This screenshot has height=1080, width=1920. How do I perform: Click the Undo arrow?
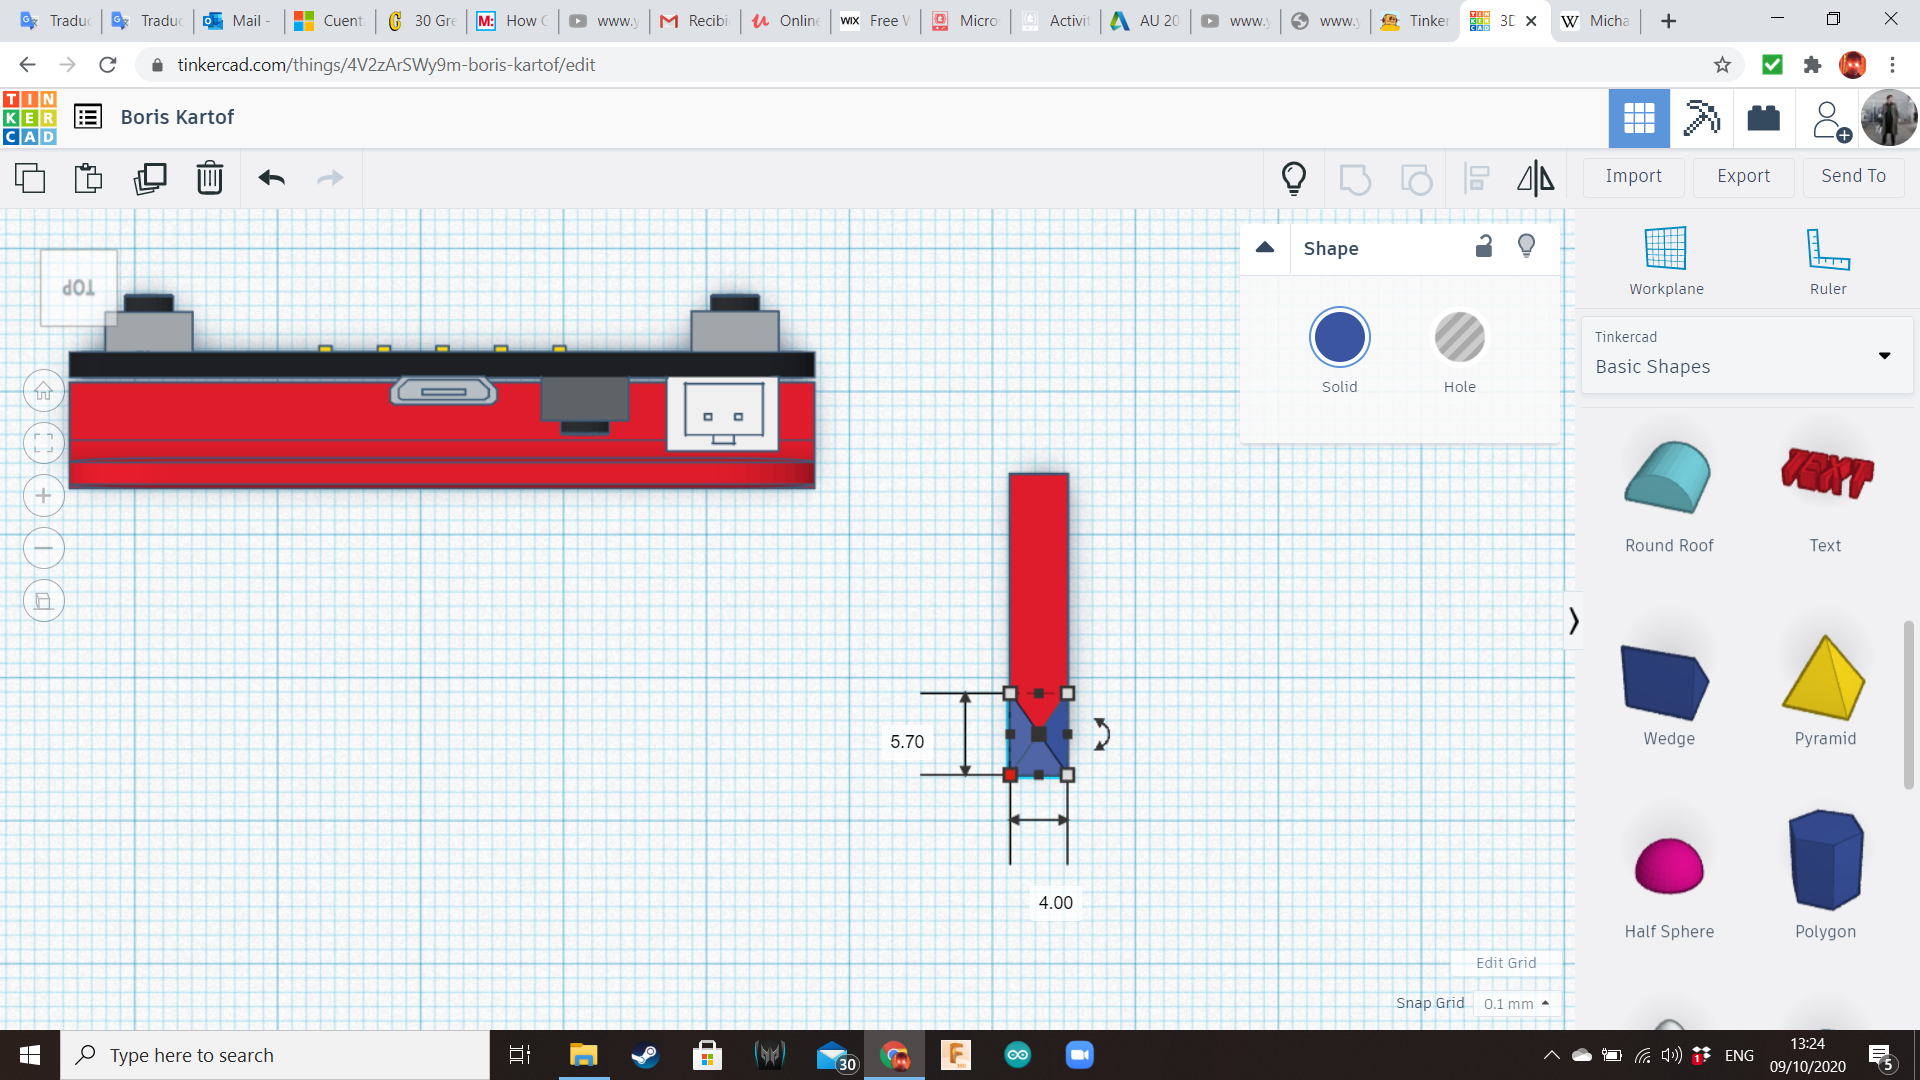[271, 178]
